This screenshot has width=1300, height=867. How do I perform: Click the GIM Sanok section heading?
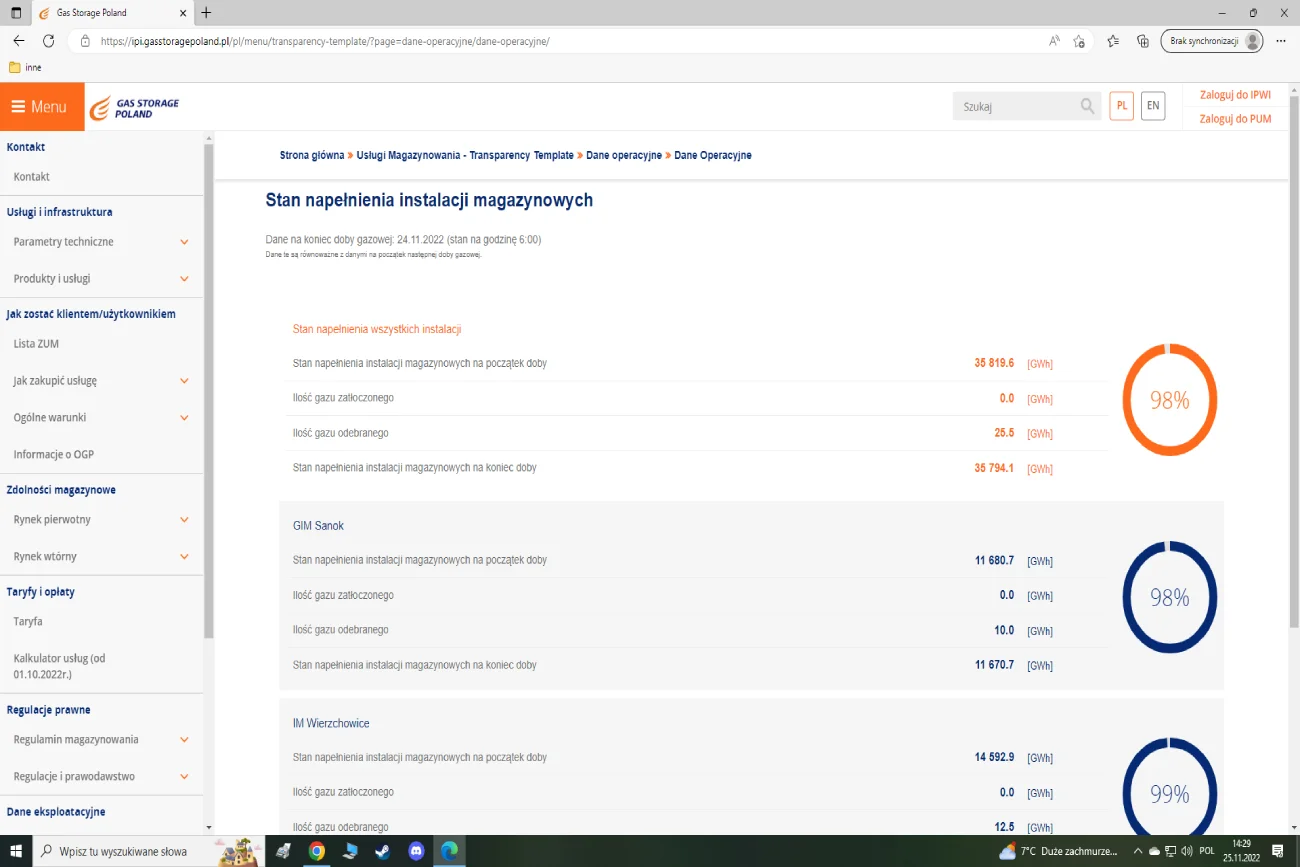318,526
